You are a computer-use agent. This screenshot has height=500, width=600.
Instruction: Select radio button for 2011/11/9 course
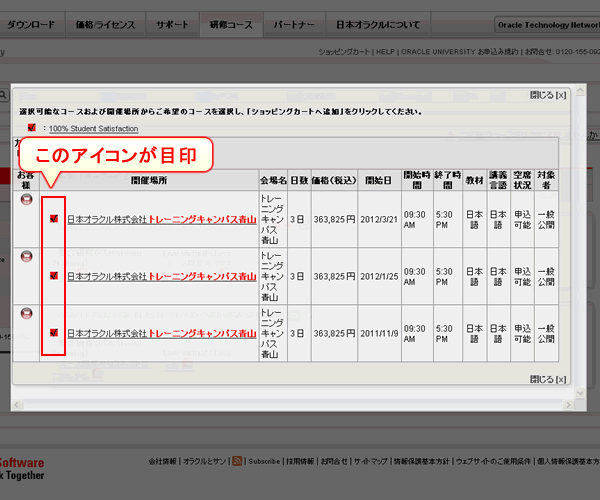click(x=26, y=313)
